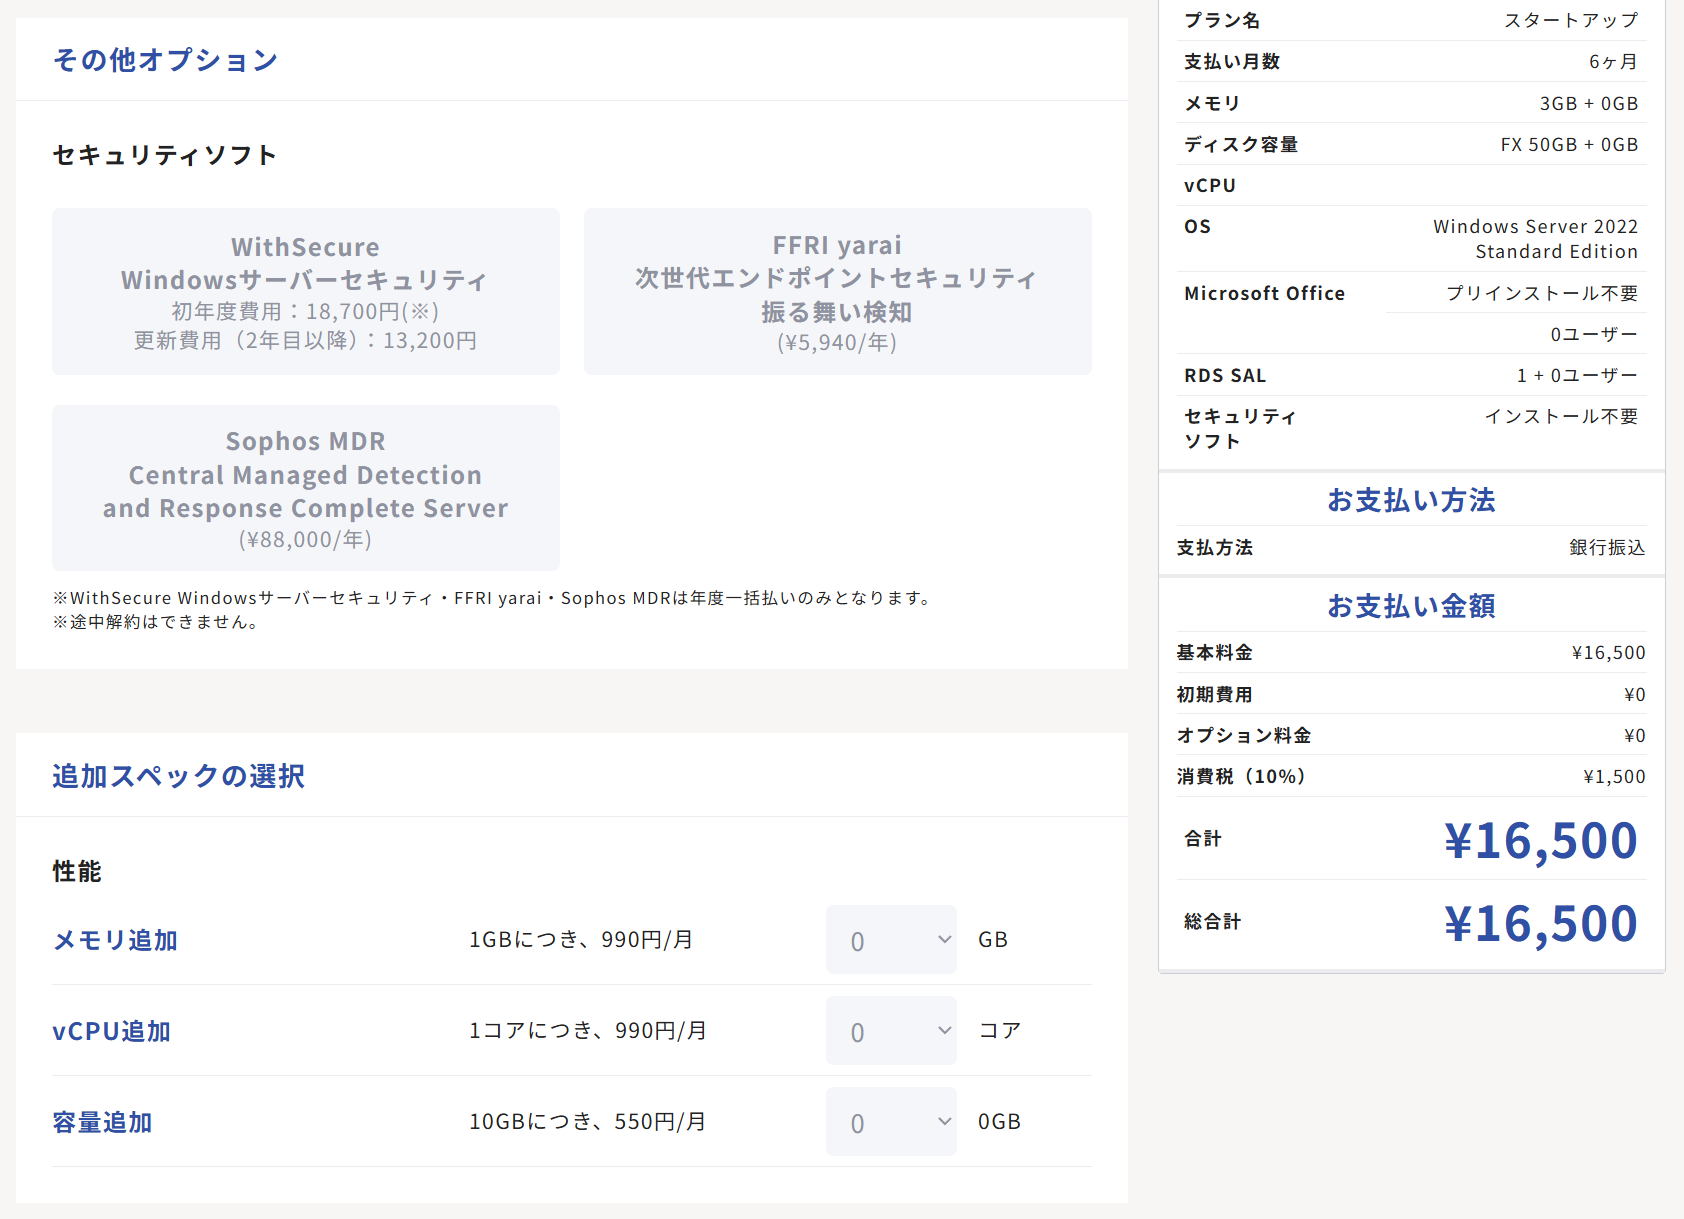Viewport: 1684px width, 1219px height.
Task: Click the お支払い金額 heading in summary
Action: [1411, 606]
